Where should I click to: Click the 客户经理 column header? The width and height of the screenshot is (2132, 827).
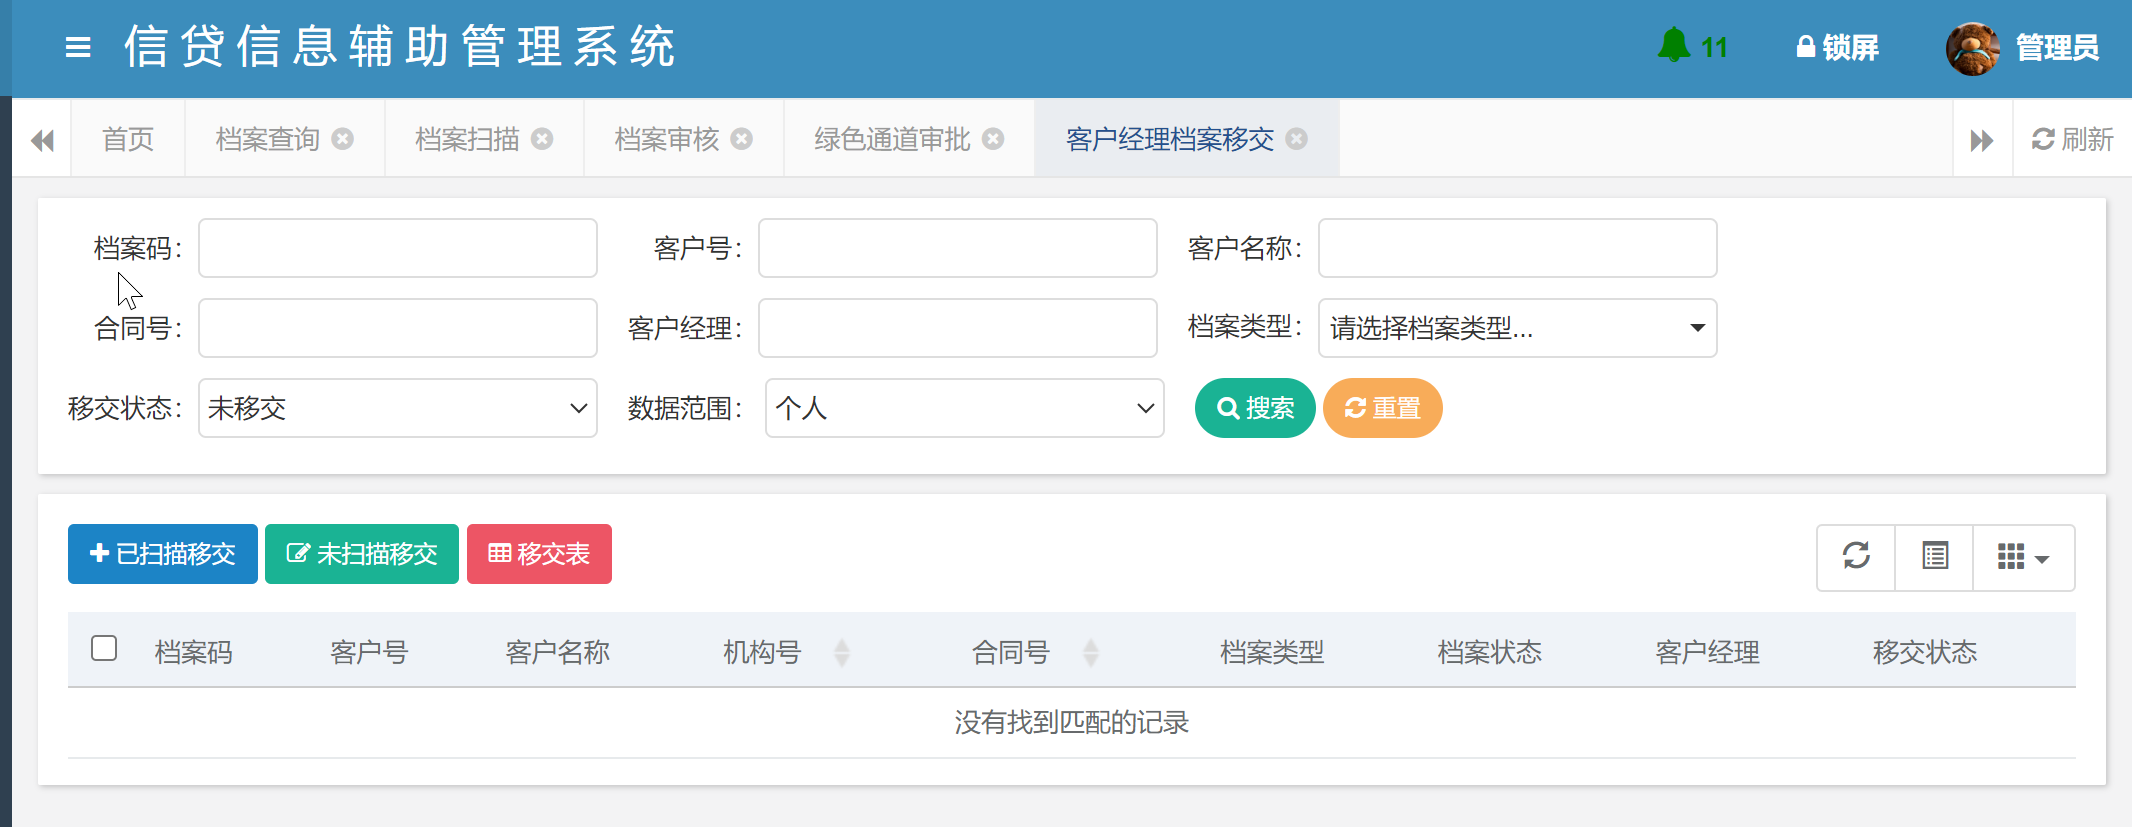(1707, 653)
